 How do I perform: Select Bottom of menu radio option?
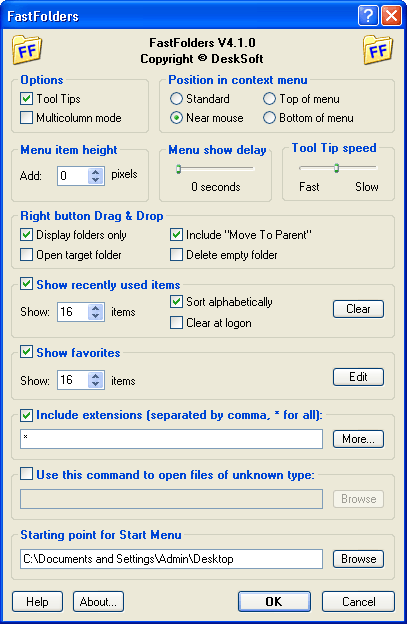coord(269,118)
